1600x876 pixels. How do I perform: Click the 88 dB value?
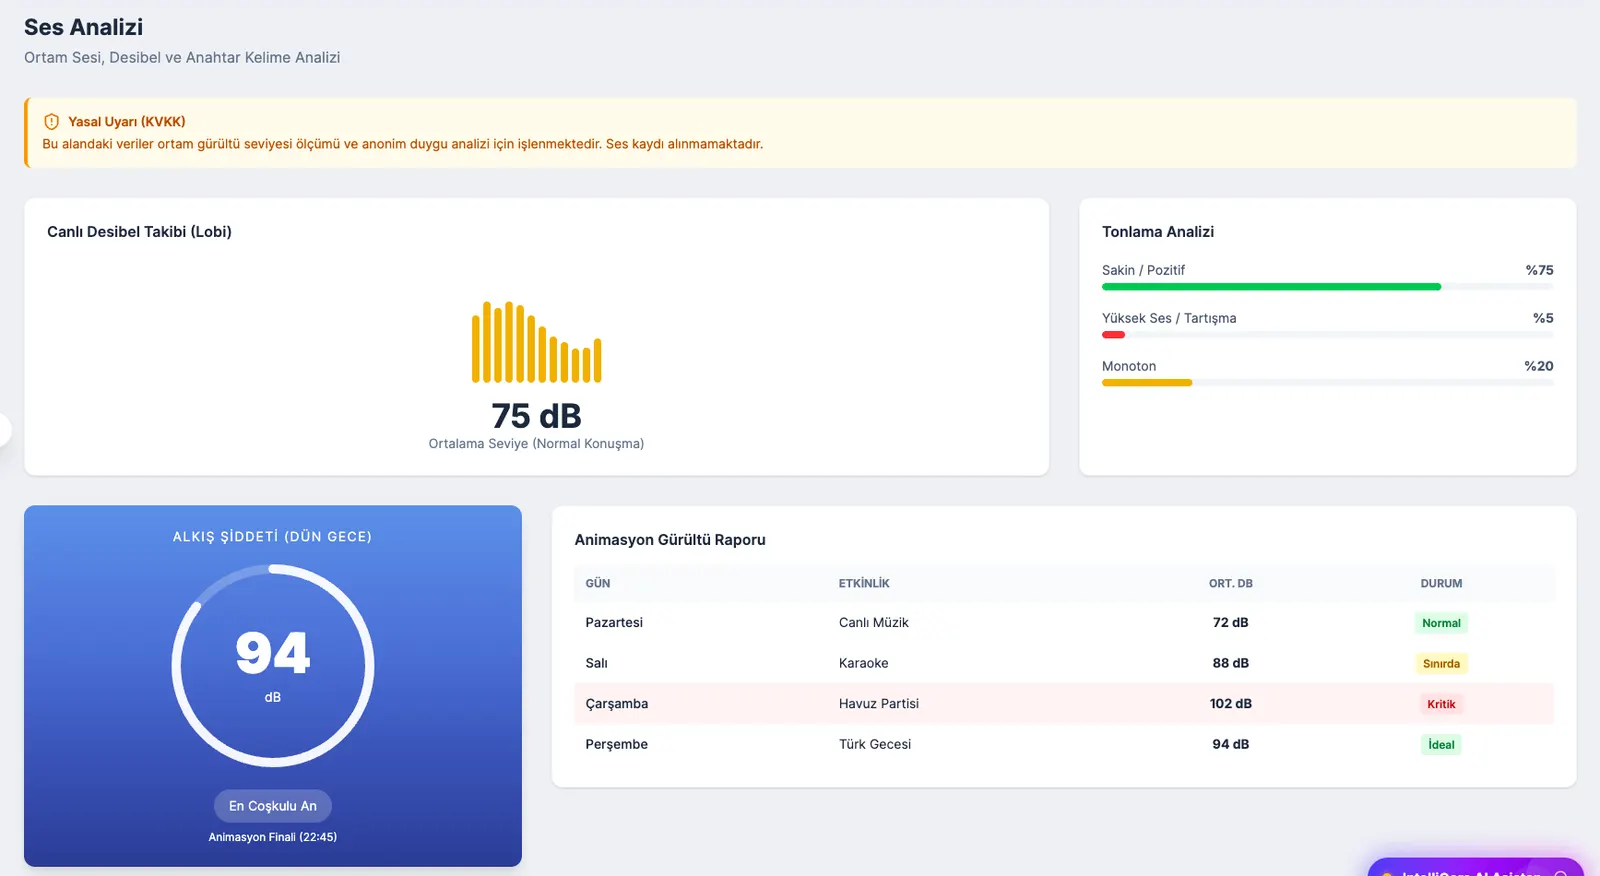1231,664
